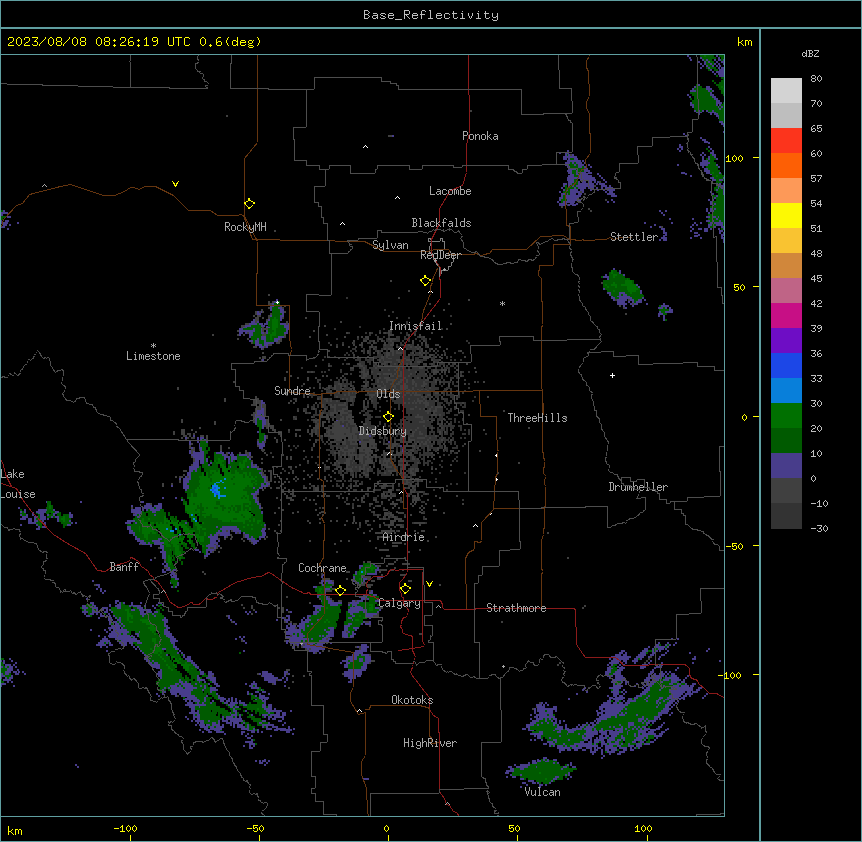Screen dimensions: 862x842
Task: Click the Lacombe town label
Action: (450, 191)
